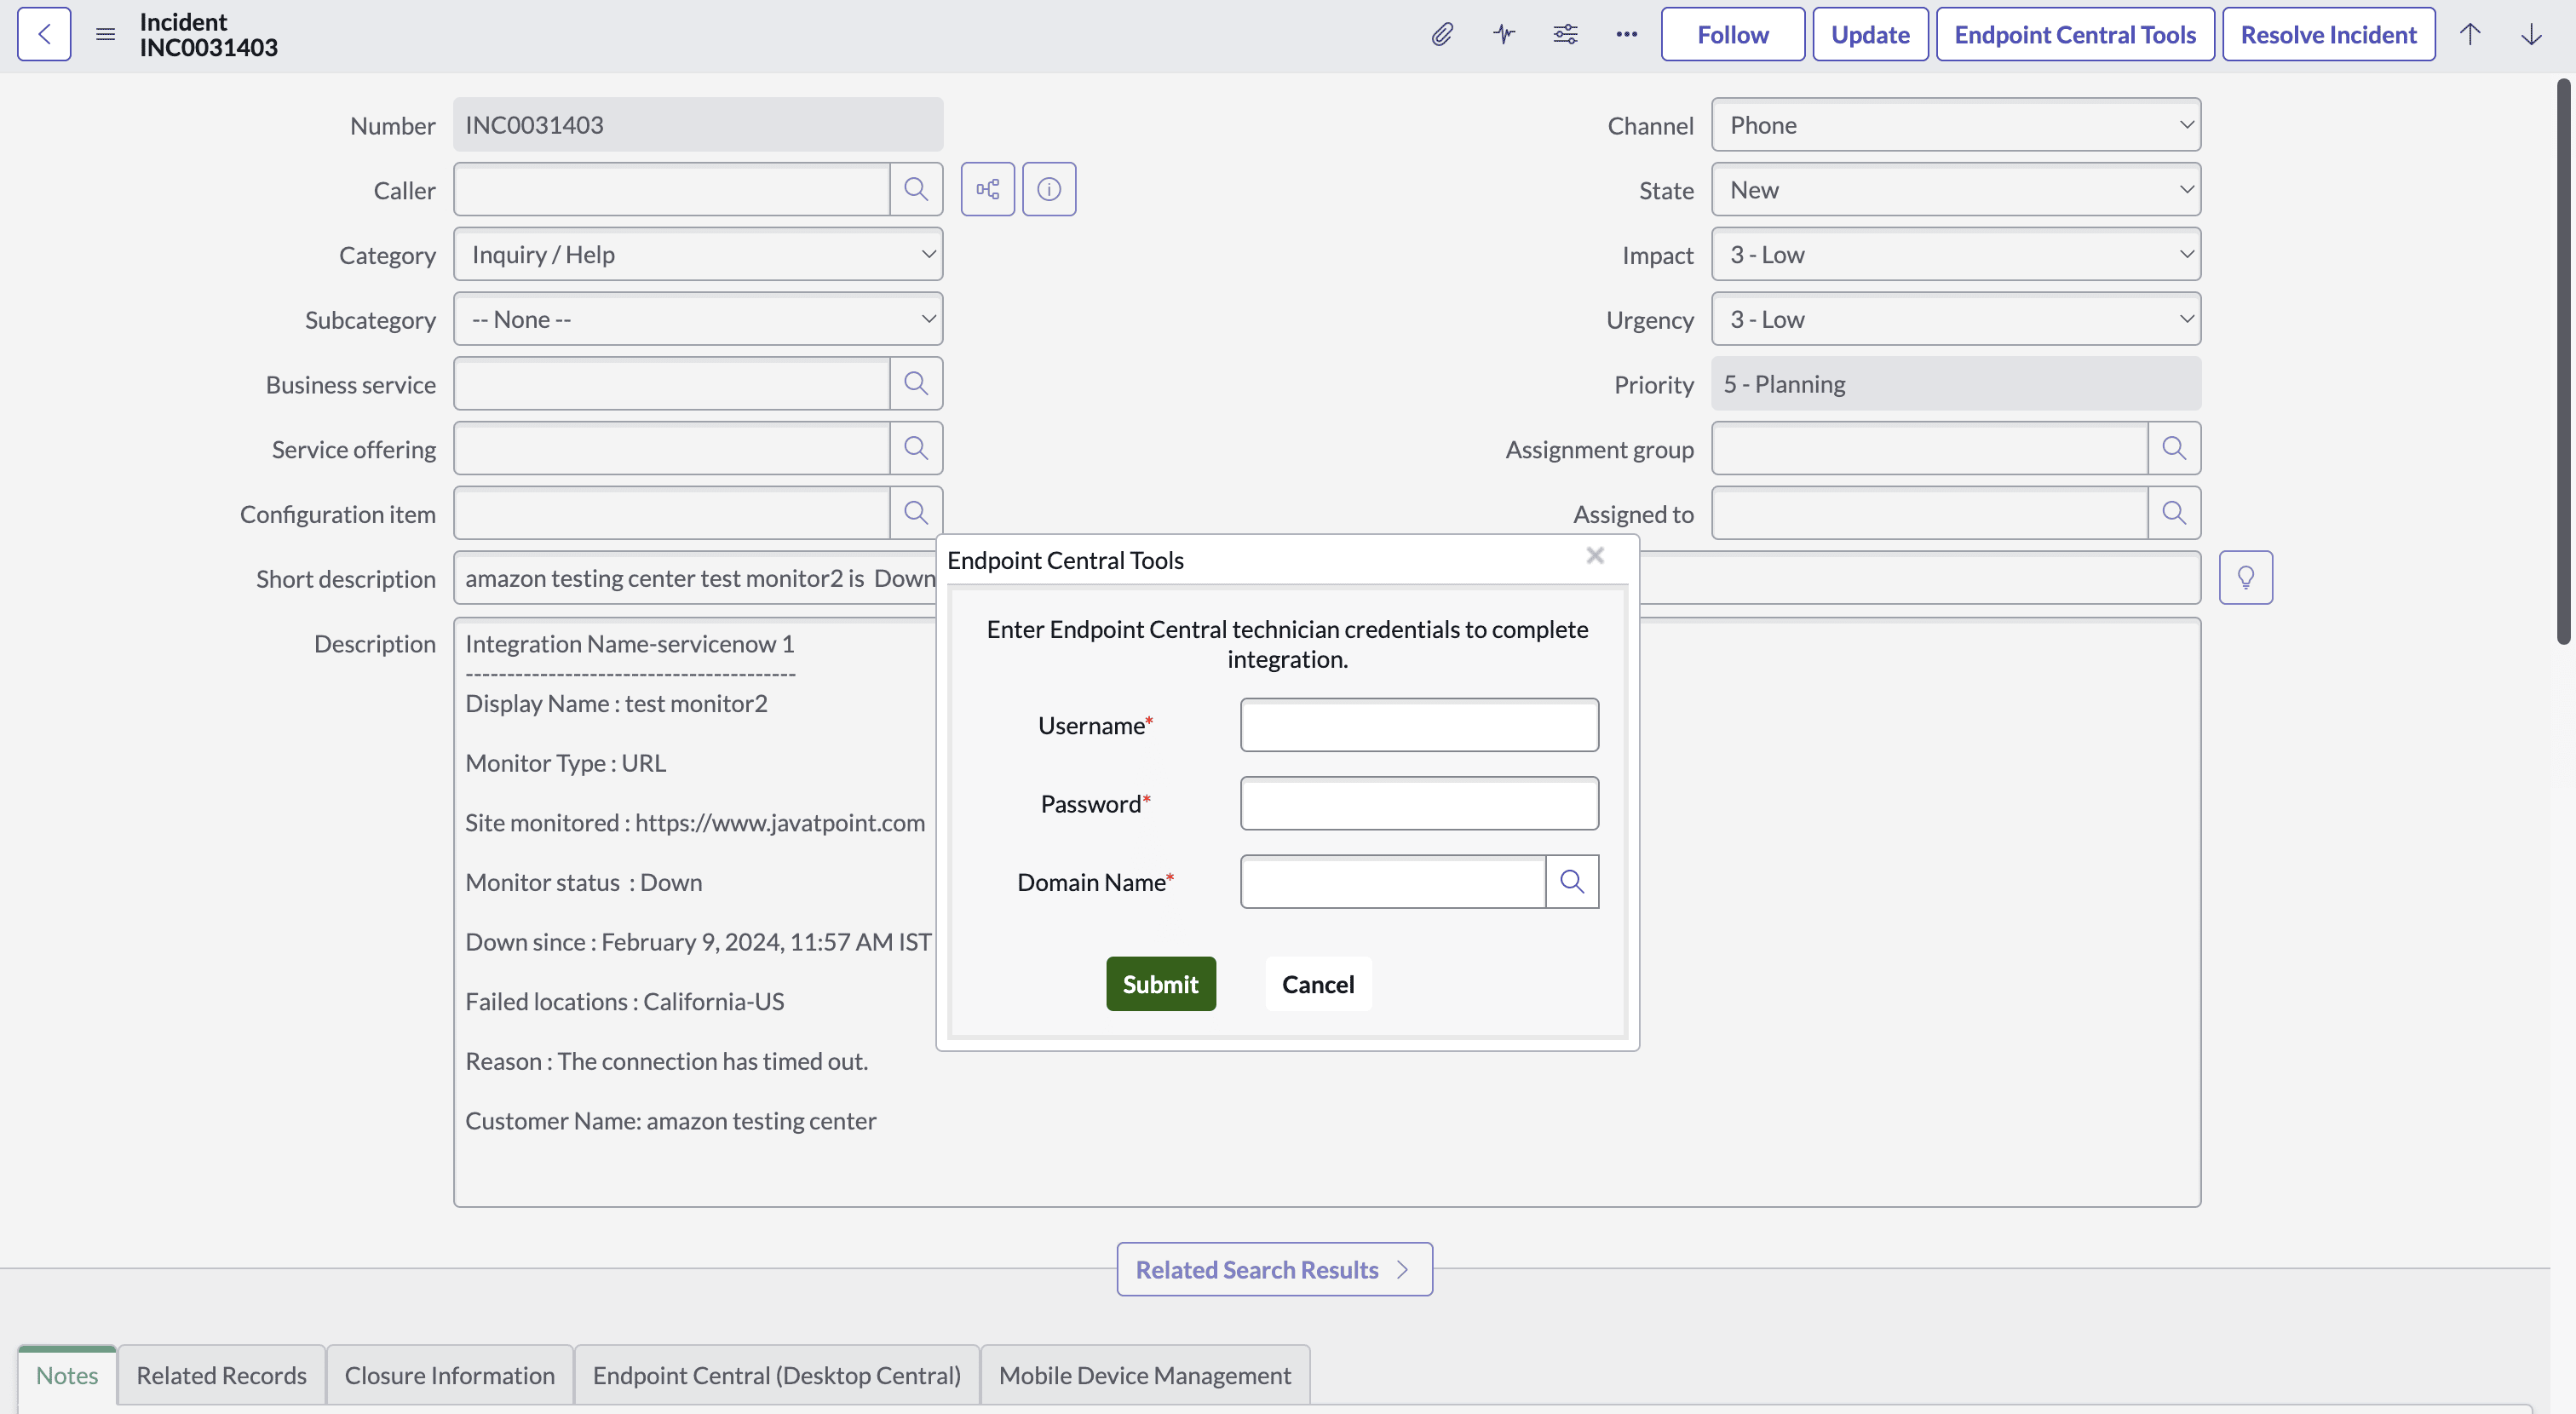Switch to the Closure Information tab
The height and width of the screenshot is (1414, 2576).
[x=449, y=1374]
